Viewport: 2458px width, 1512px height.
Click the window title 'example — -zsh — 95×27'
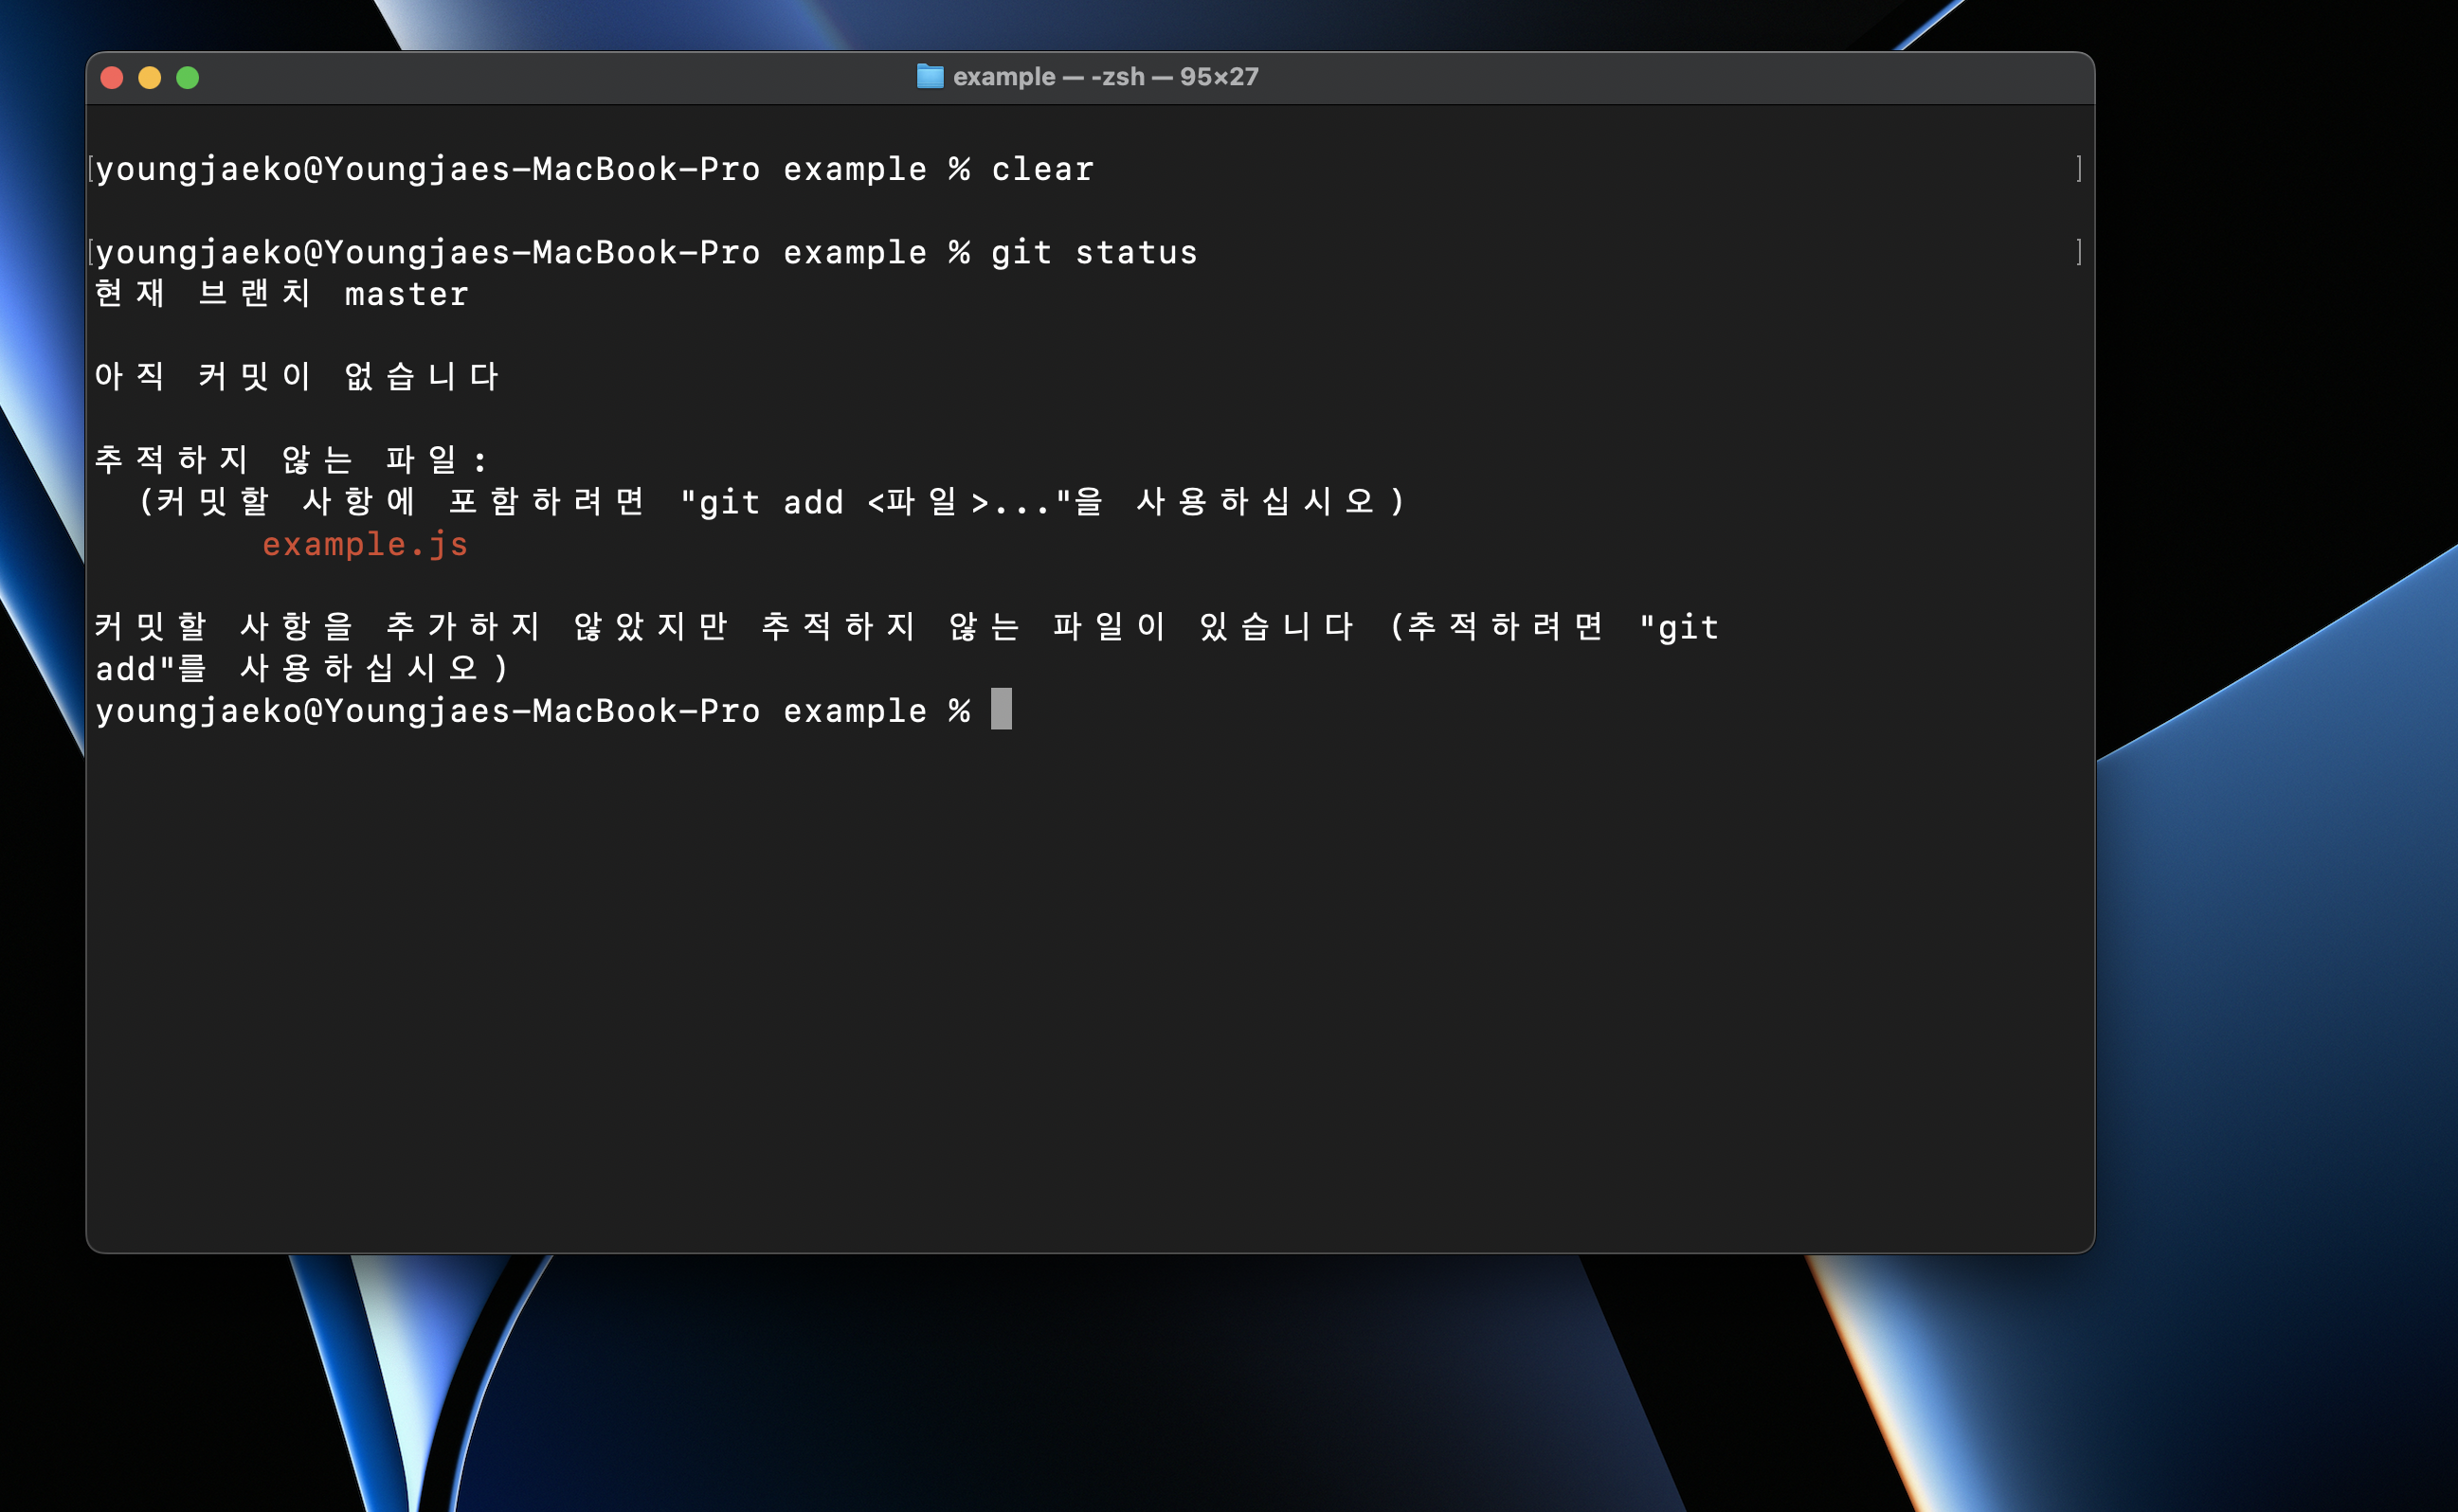pos(1105,77)
